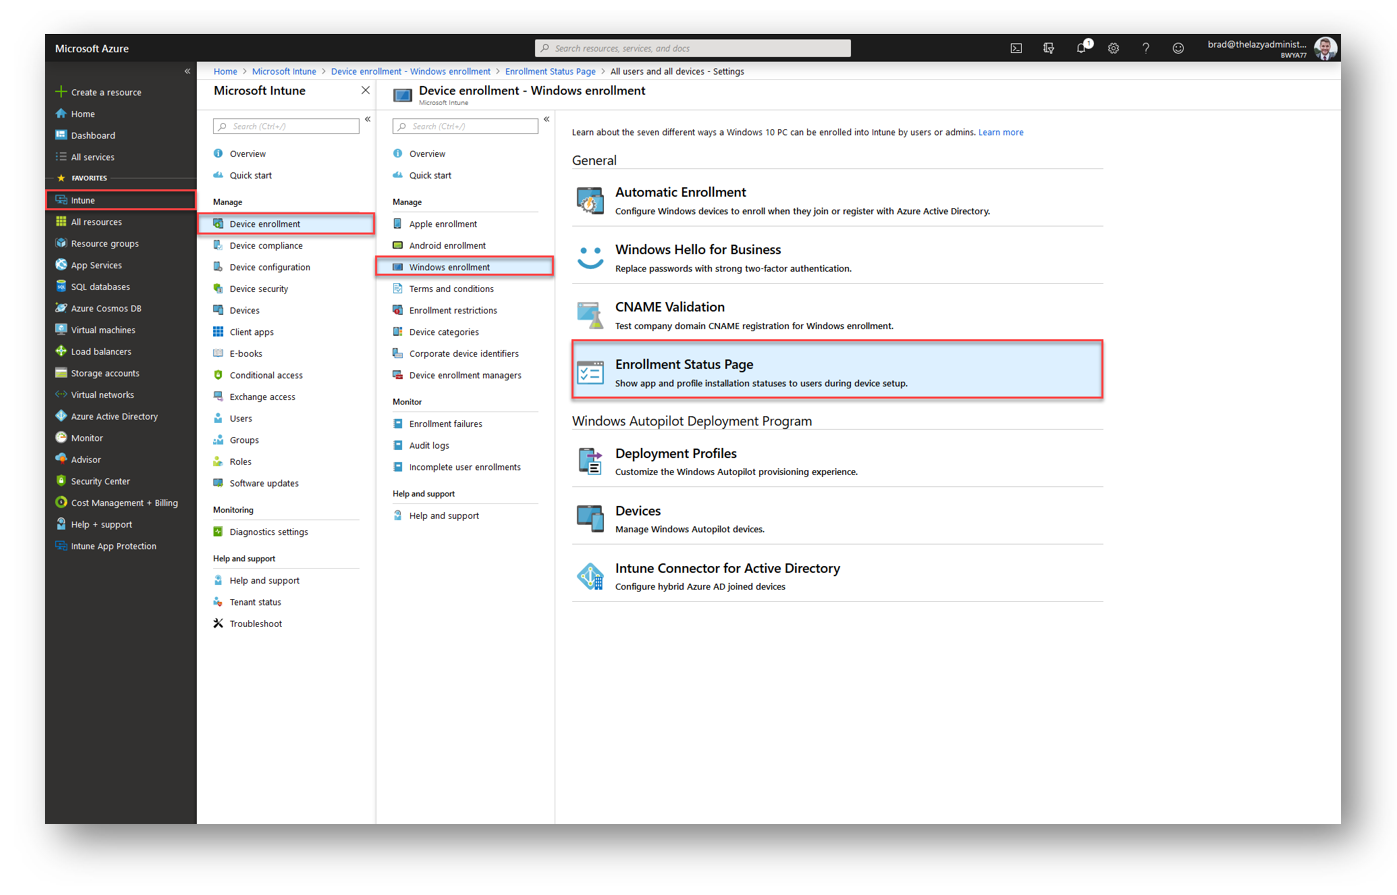The height and width of the screenshot is (895, 1397).
Task: Click Device enrollment - Windows enrollment breadcrumb
Action: (x=411, y=71)
